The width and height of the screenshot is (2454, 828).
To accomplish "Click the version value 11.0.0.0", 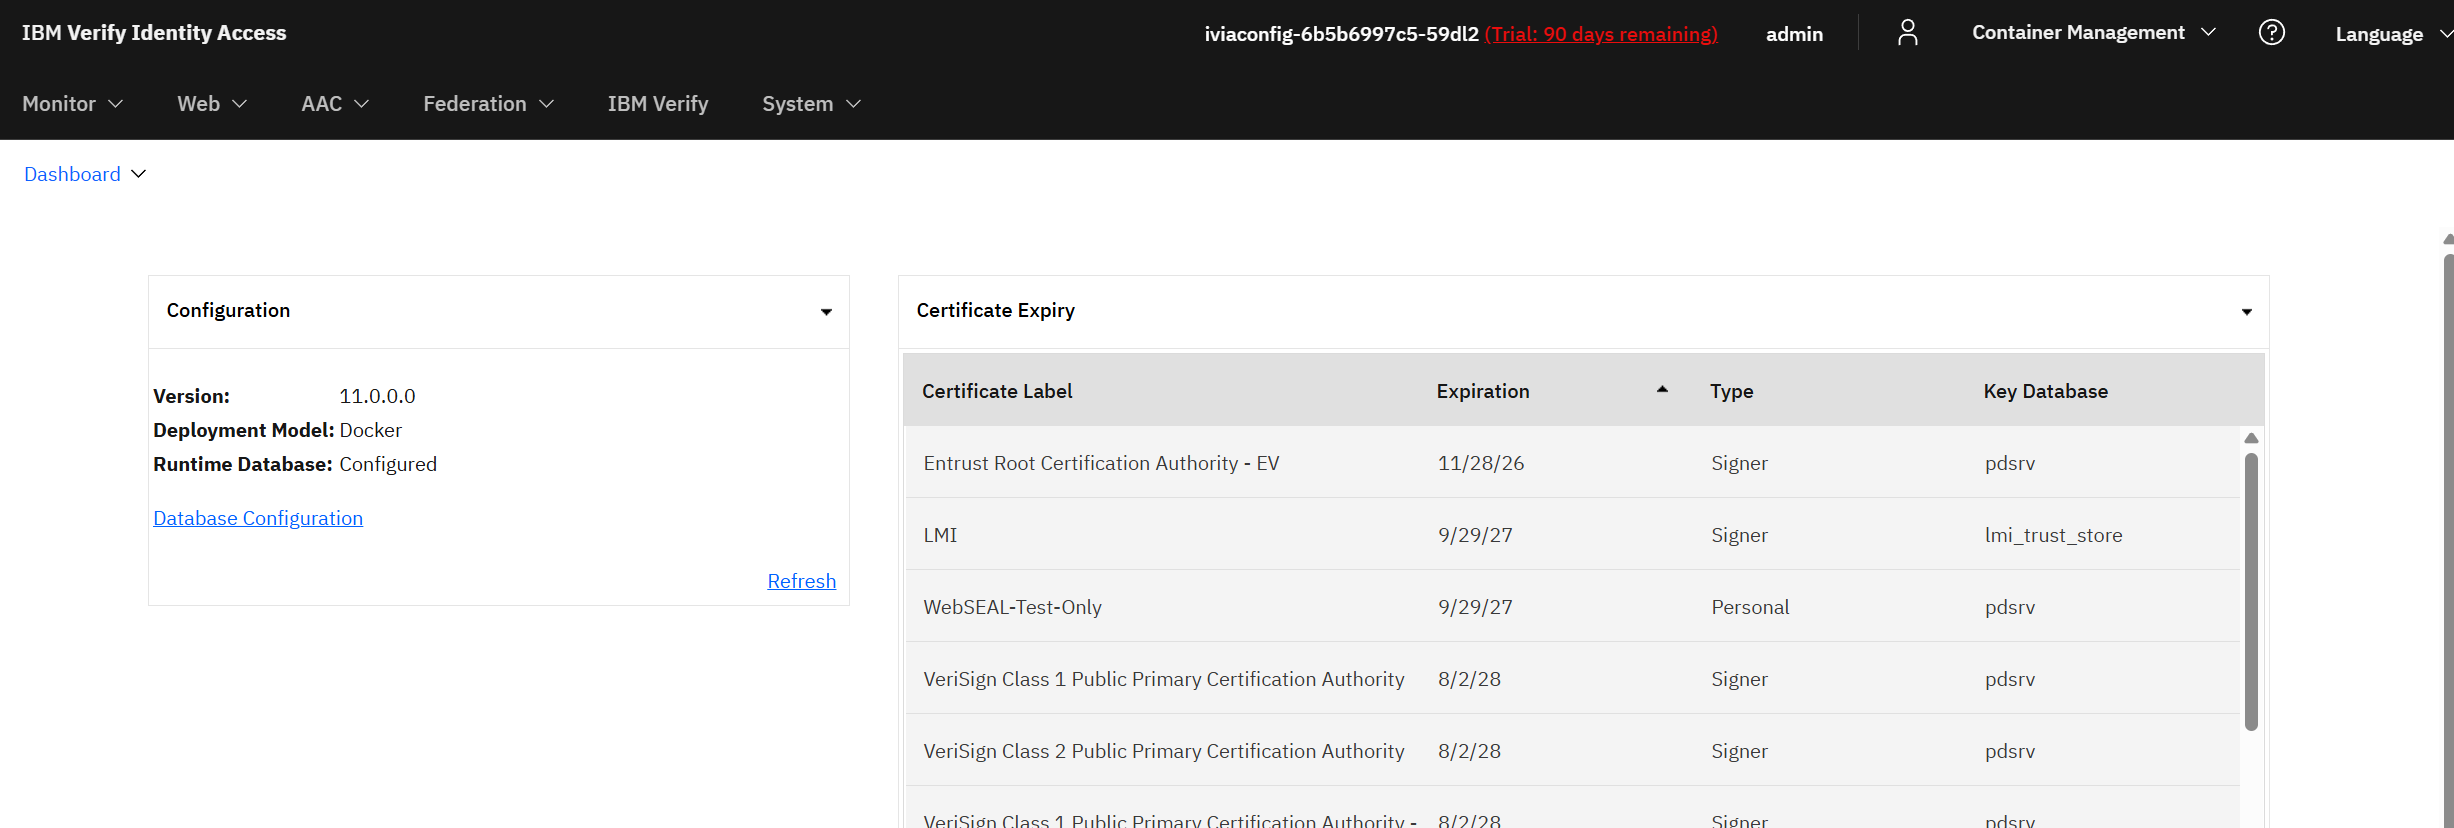I will [377, 396].
